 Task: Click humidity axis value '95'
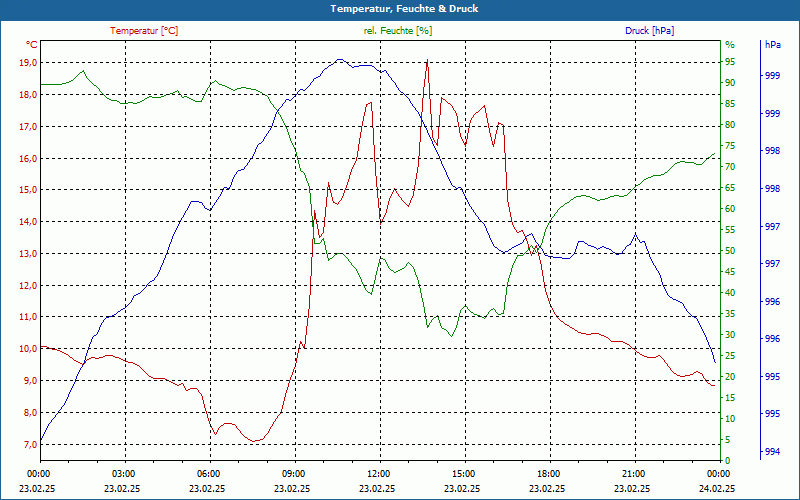730,62
